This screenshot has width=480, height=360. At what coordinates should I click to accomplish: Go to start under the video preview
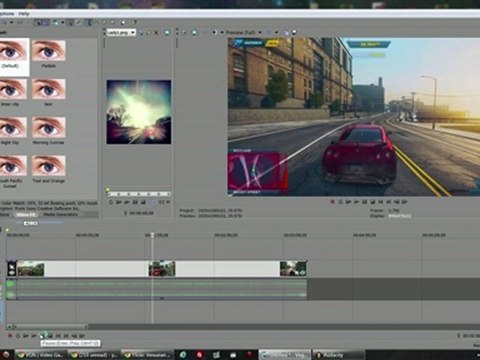point(380,202)
